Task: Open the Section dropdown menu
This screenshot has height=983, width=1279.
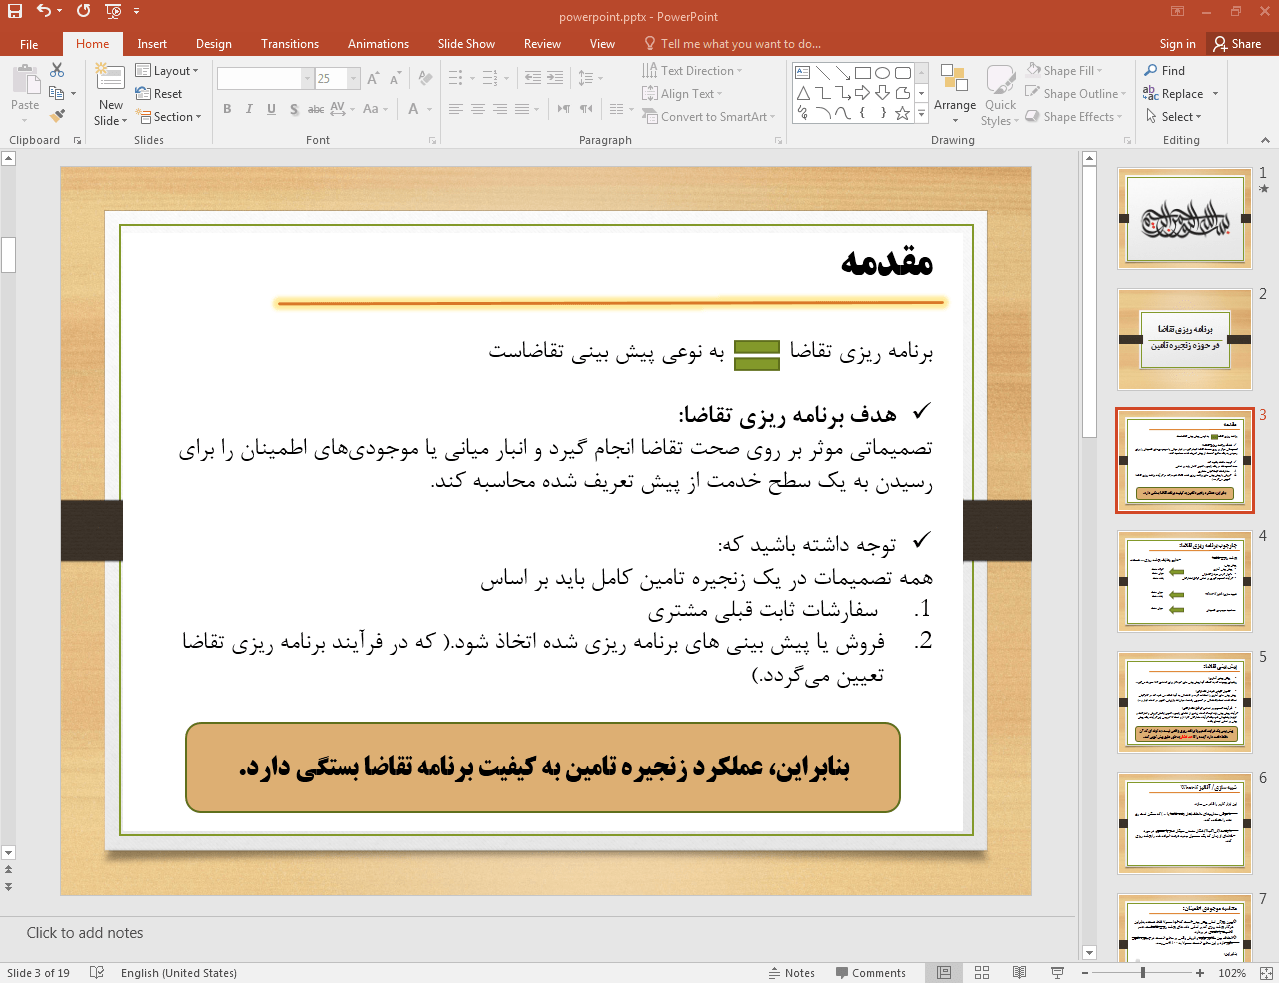Action: point(171,117)
